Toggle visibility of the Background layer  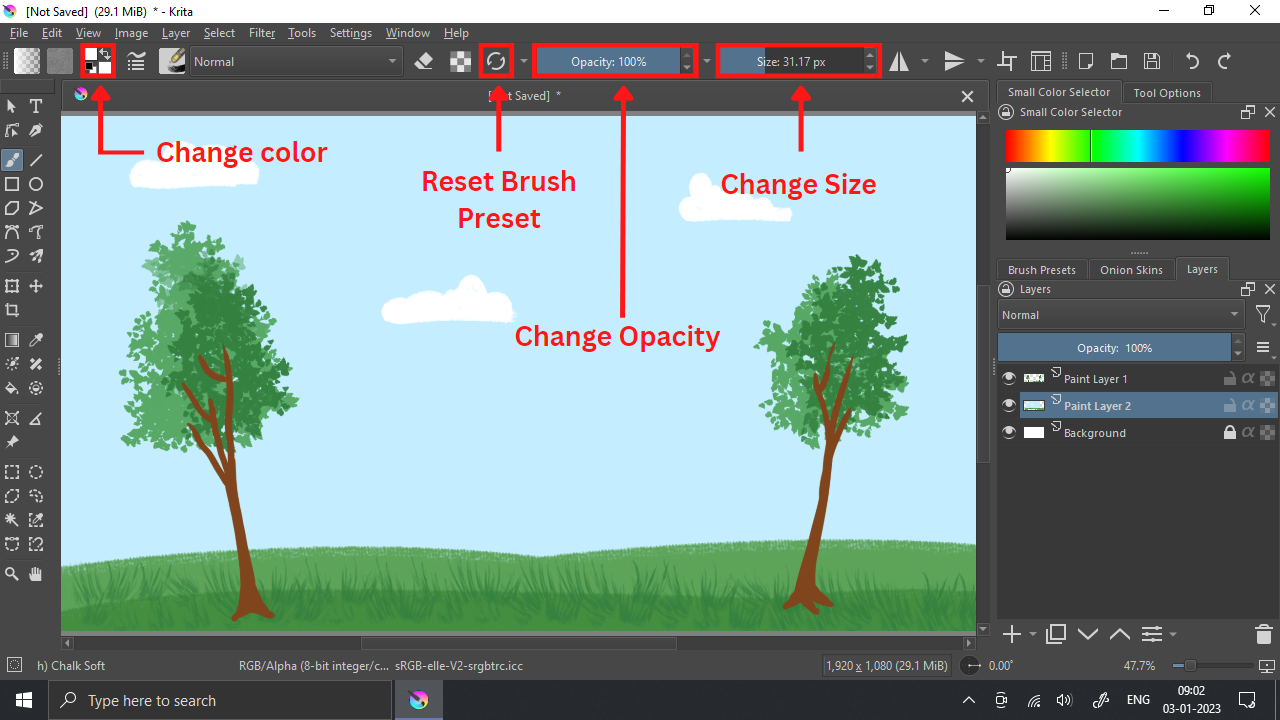(x=1009, y=432)
